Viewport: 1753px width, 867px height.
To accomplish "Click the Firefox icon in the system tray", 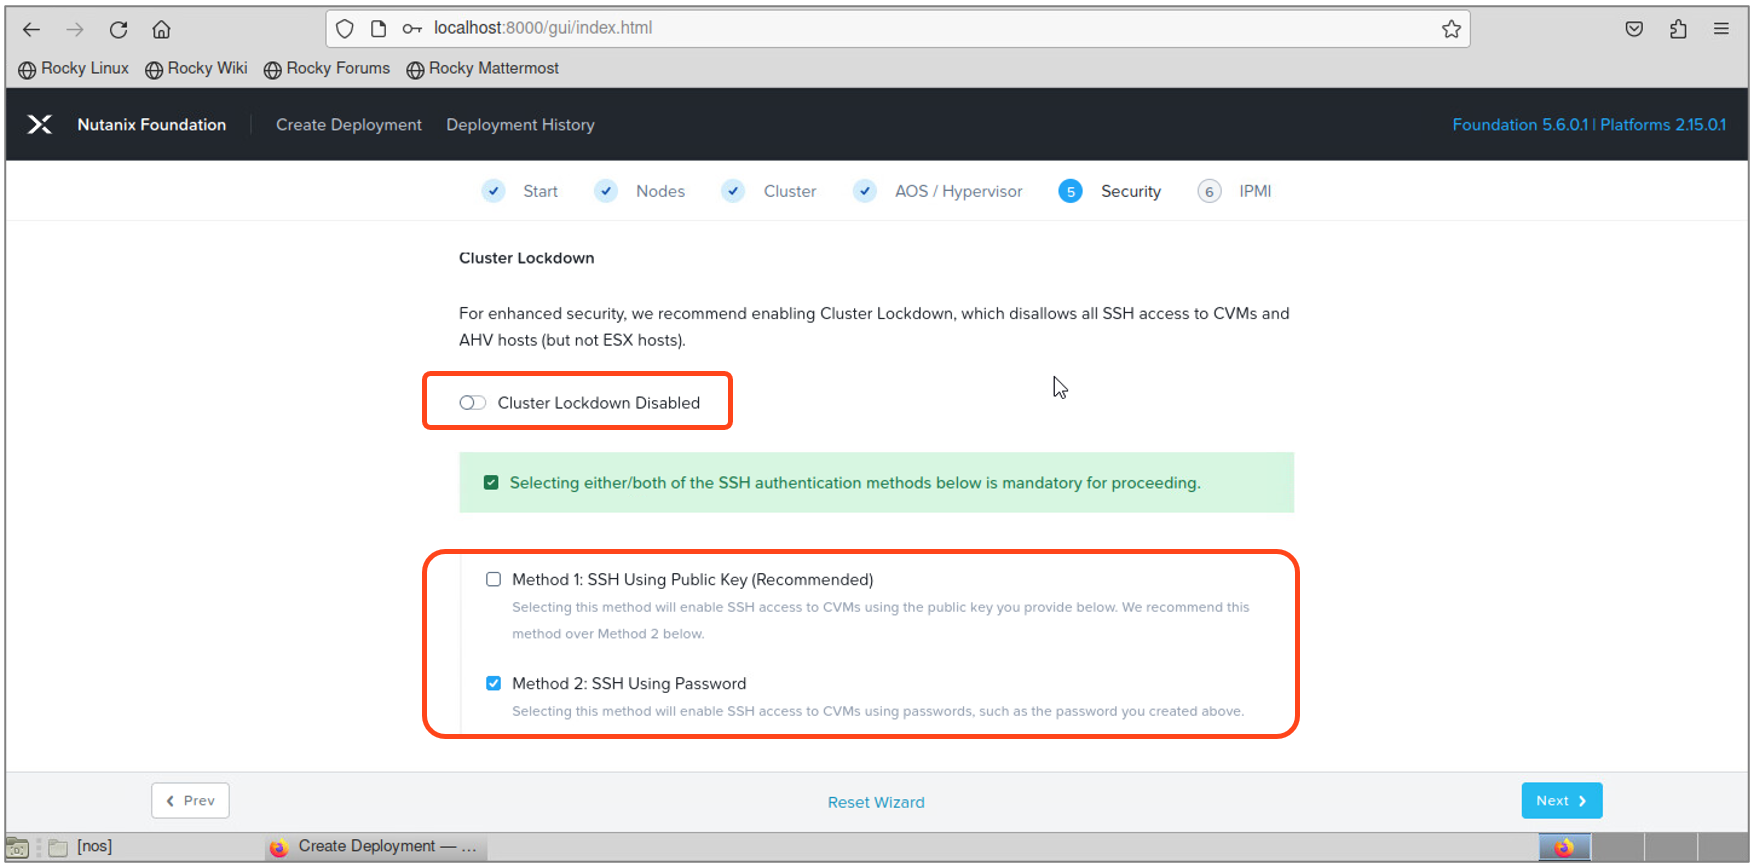I will [1564, 848].
